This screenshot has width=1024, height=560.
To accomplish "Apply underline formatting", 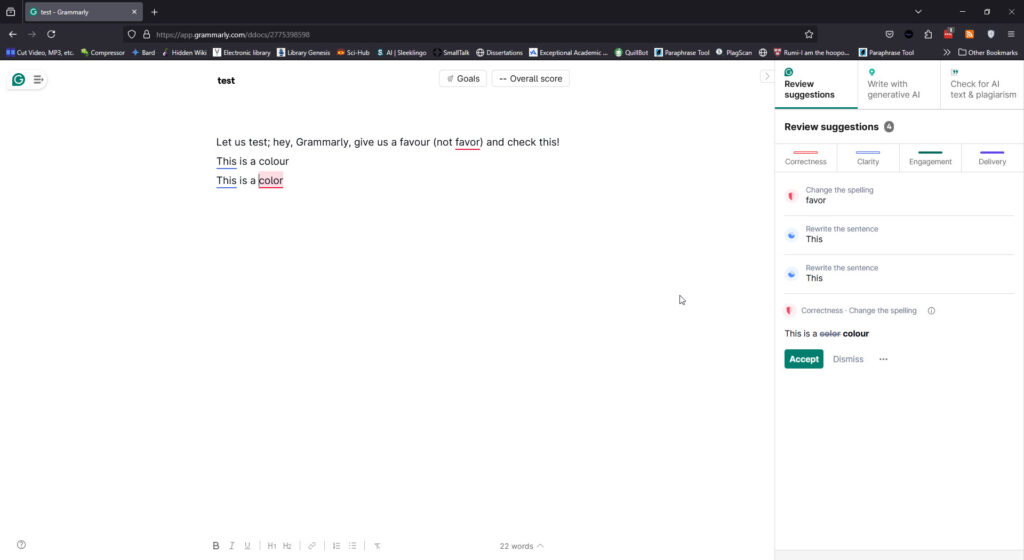I will pyautogui.click(x=248, y=546).
